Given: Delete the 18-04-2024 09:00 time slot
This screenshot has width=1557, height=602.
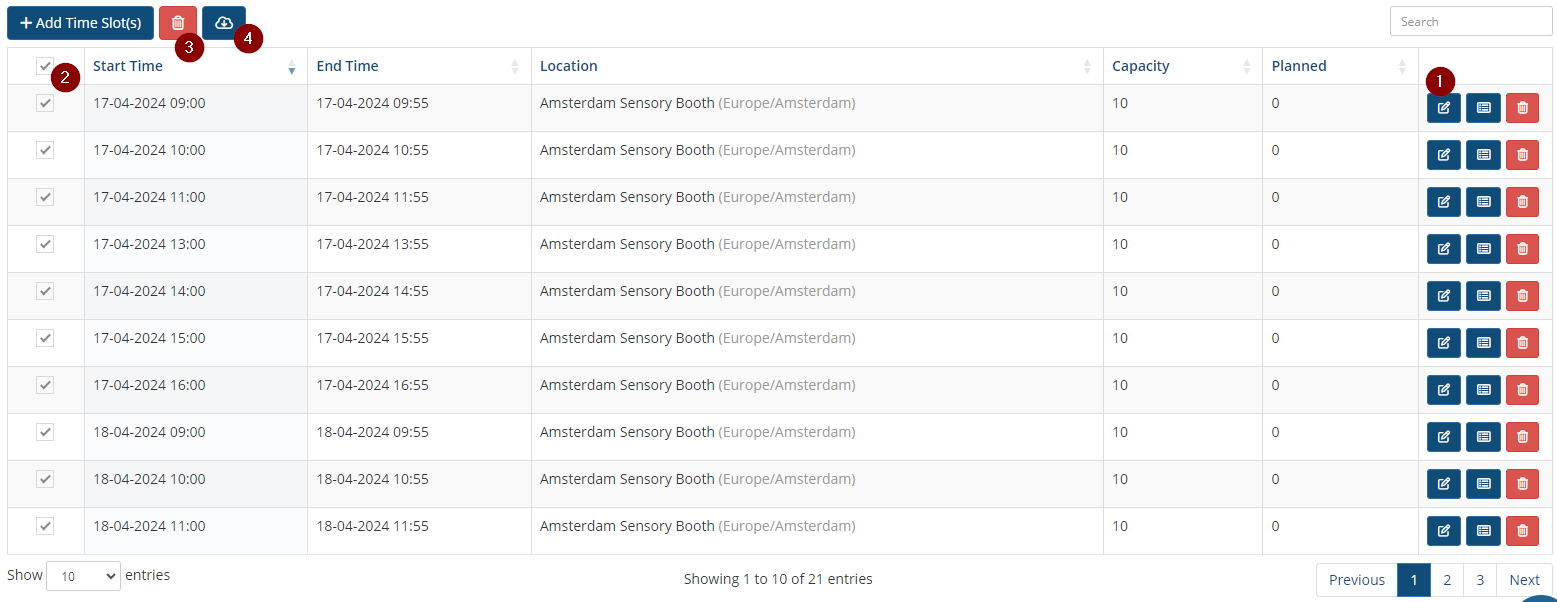Looking at the screenshot, I should (1522, 437).
